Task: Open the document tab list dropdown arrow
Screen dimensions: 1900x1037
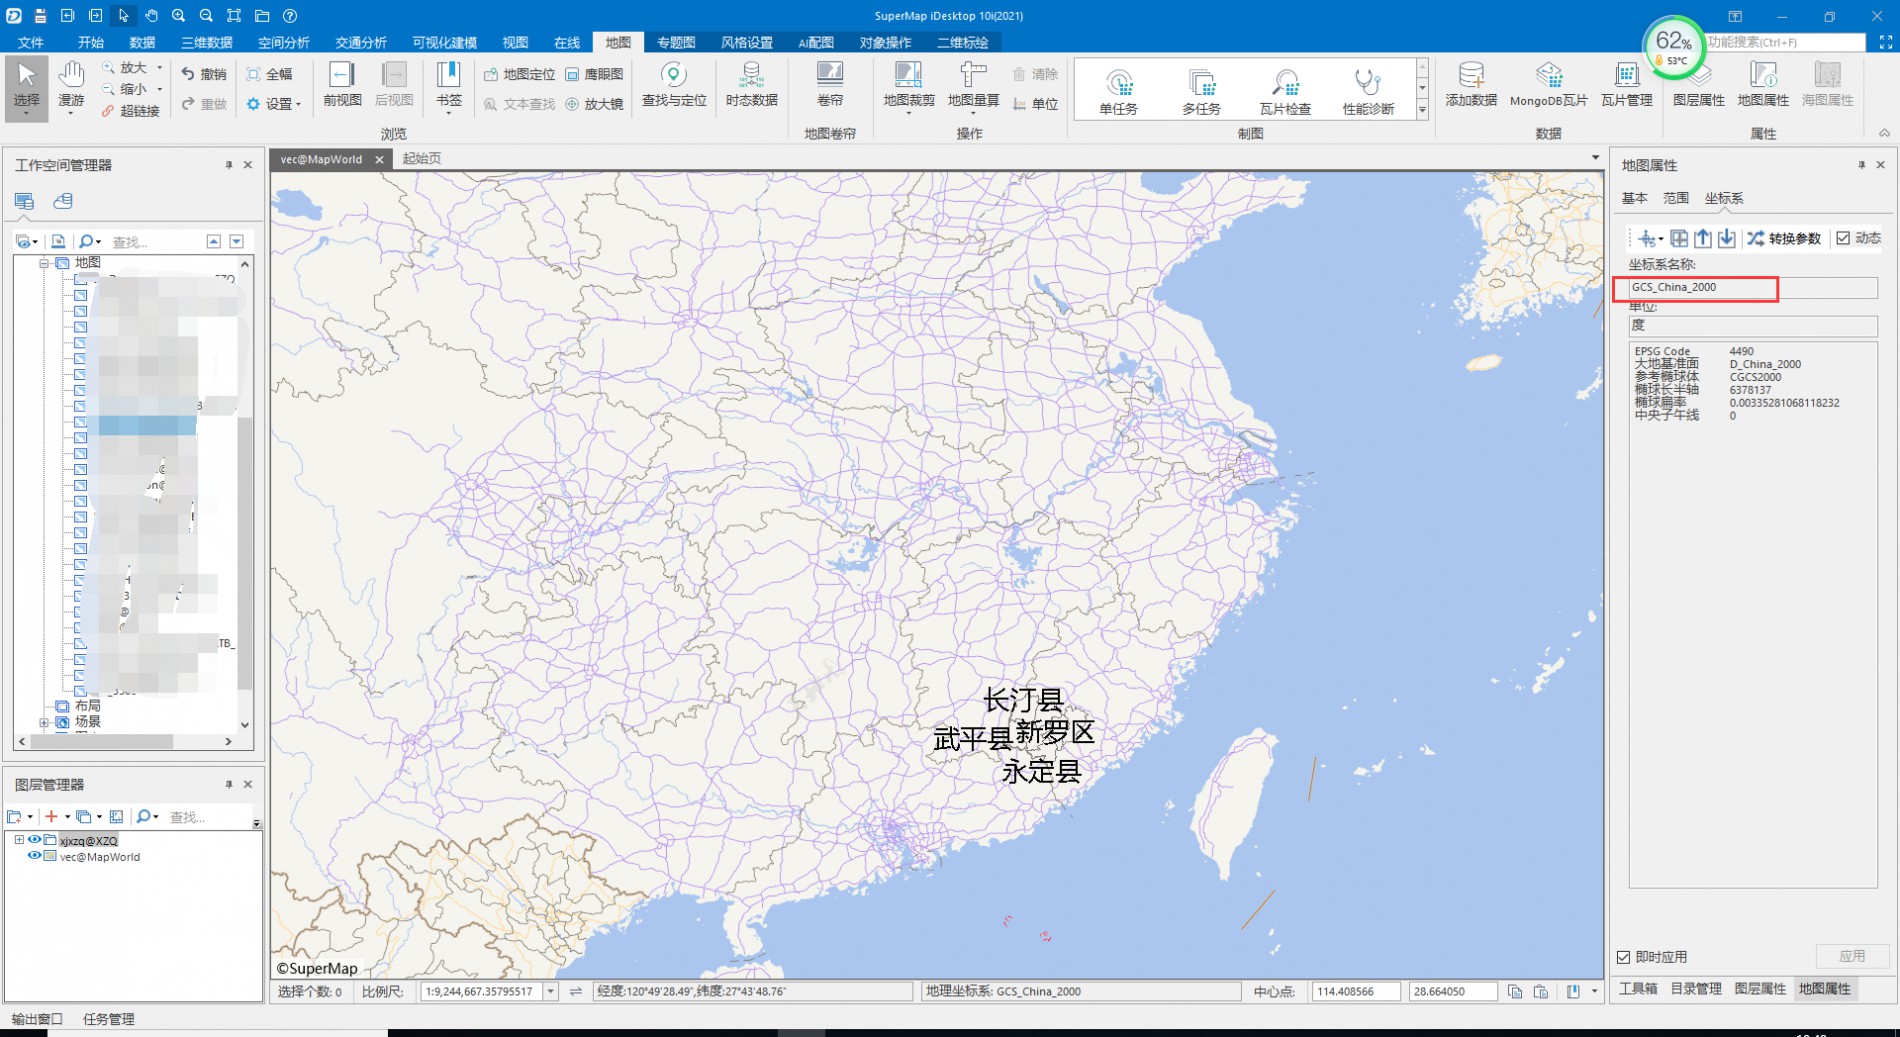Action: click(1595, 158)
